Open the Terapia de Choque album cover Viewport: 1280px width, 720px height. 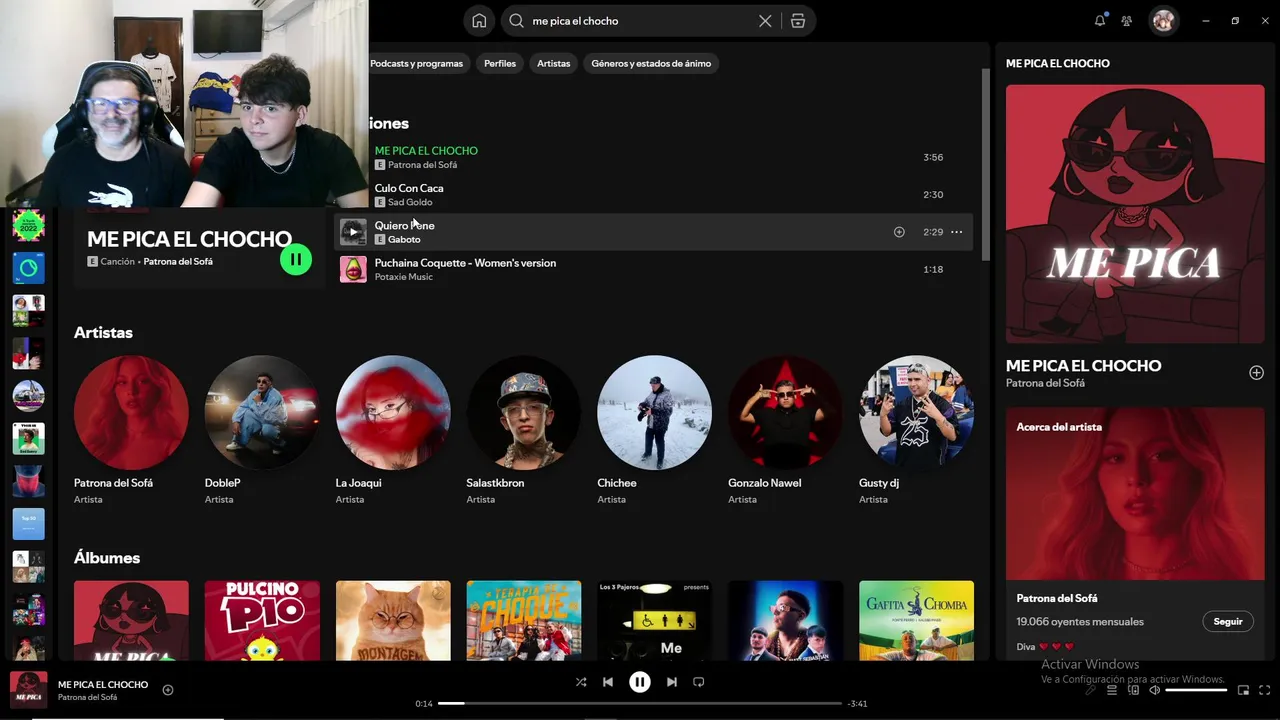tap(524, 621)
